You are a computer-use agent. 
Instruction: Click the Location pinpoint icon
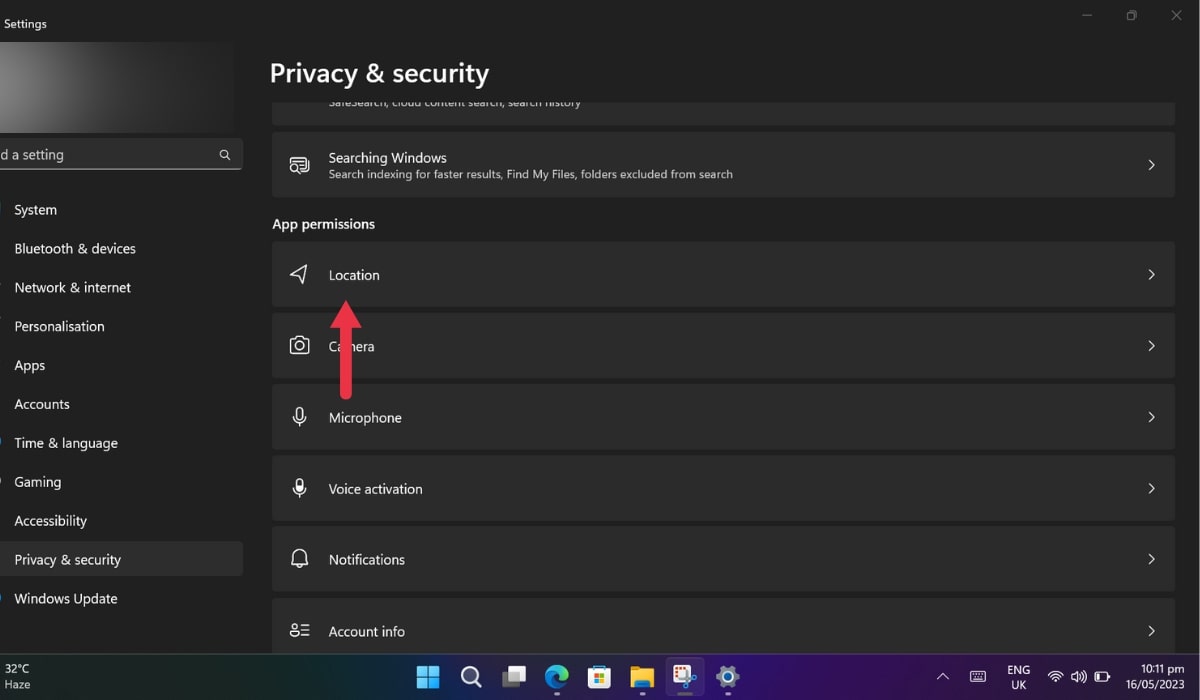click(298, 273)
